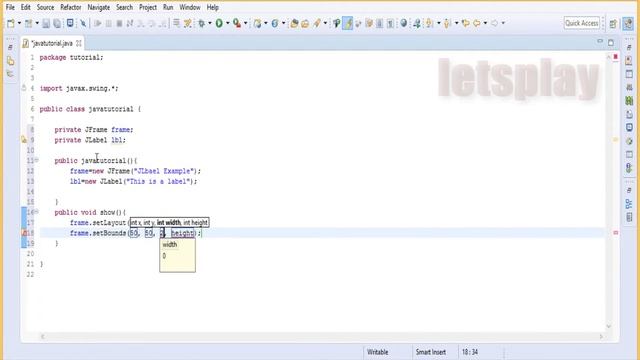Screen dimensions: 640x360
Task: Click inside the Quick Access field
Action: pos(582,23)
